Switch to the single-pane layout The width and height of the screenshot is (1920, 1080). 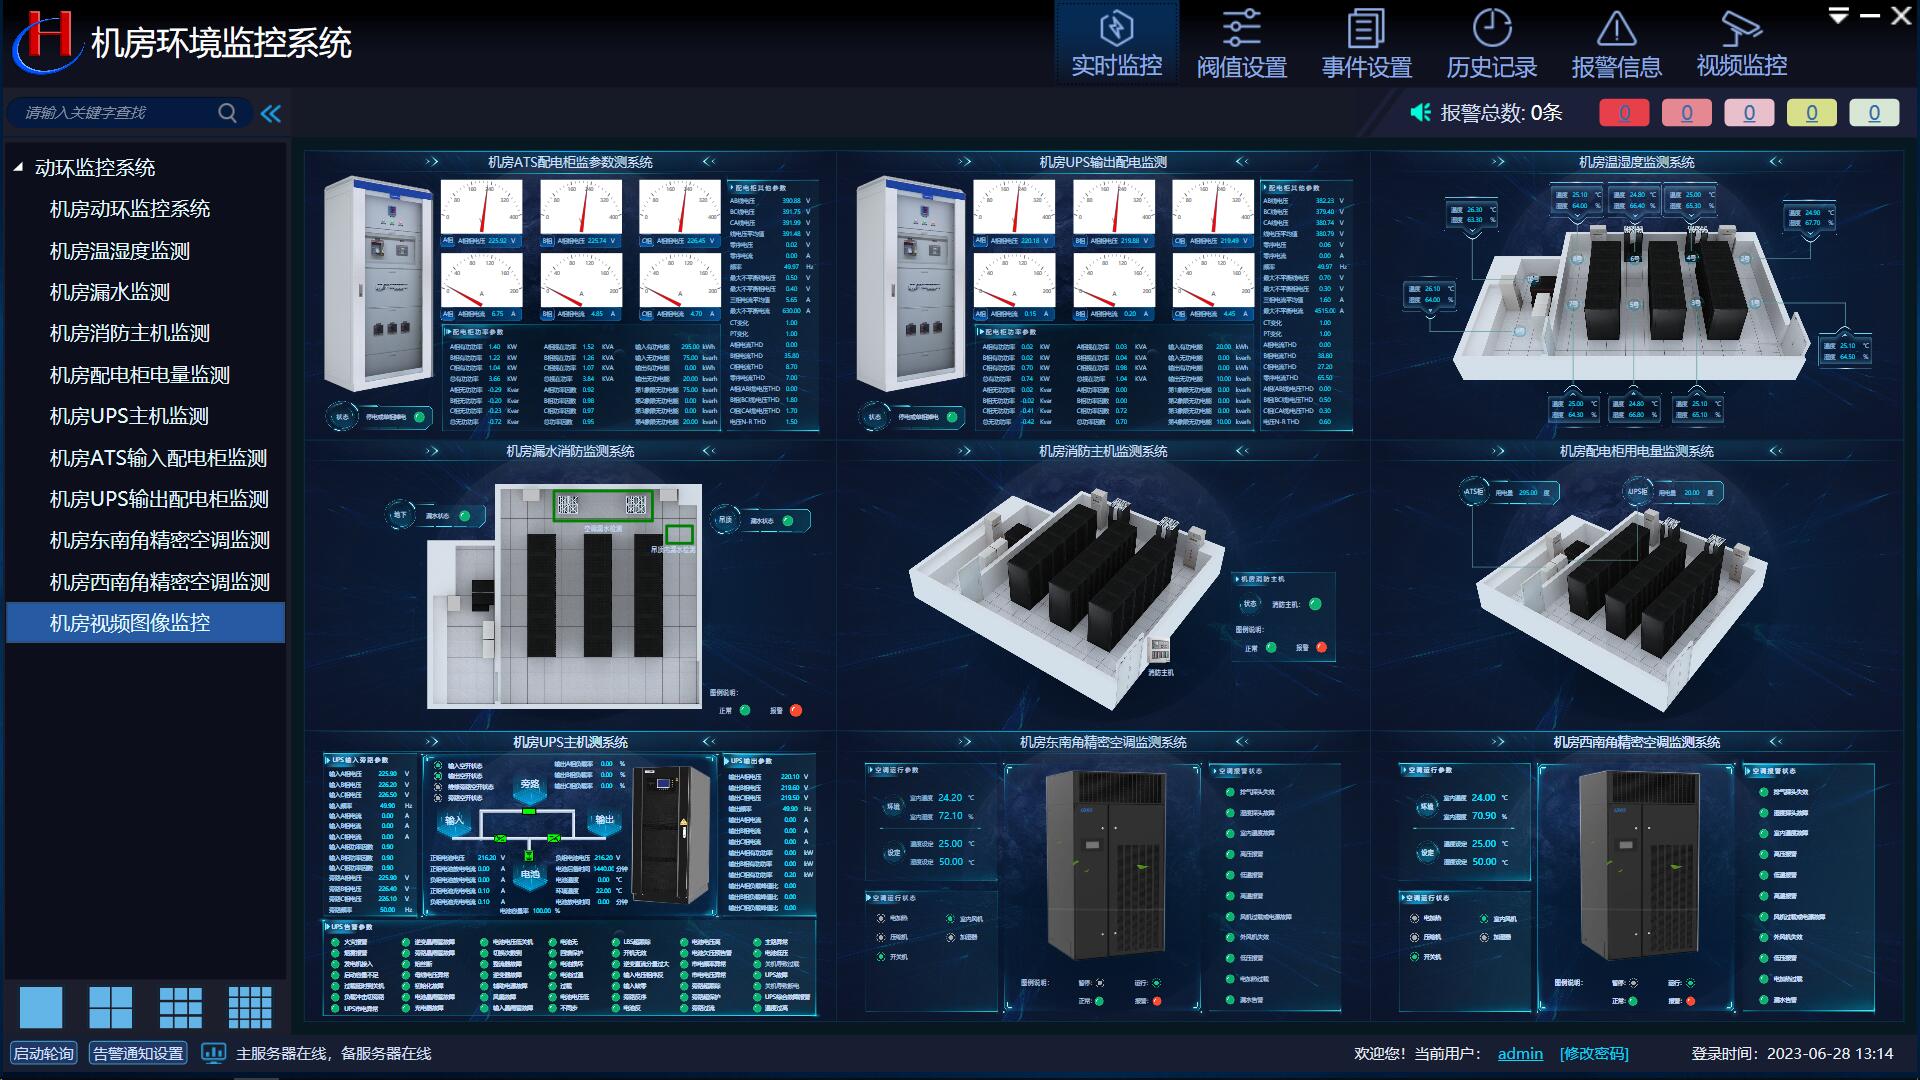pyautogui.click(x=41, y=1007)
